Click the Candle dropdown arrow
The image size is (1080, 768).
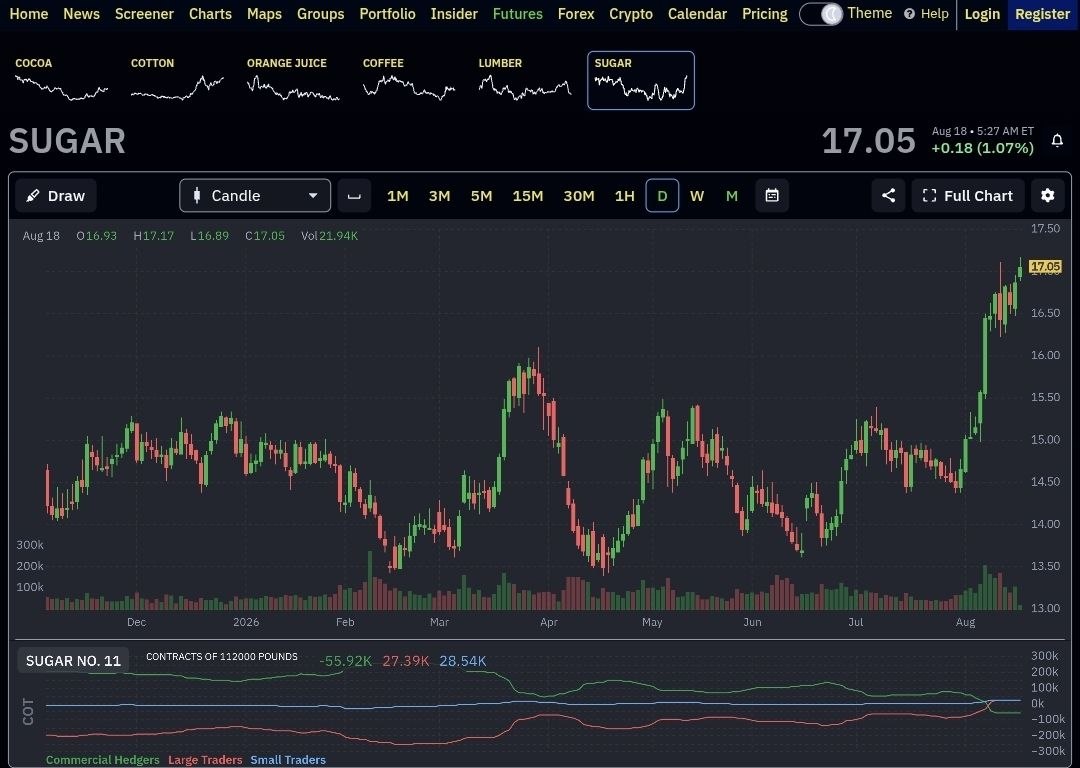pyautogui.click(x=313, y=196)
